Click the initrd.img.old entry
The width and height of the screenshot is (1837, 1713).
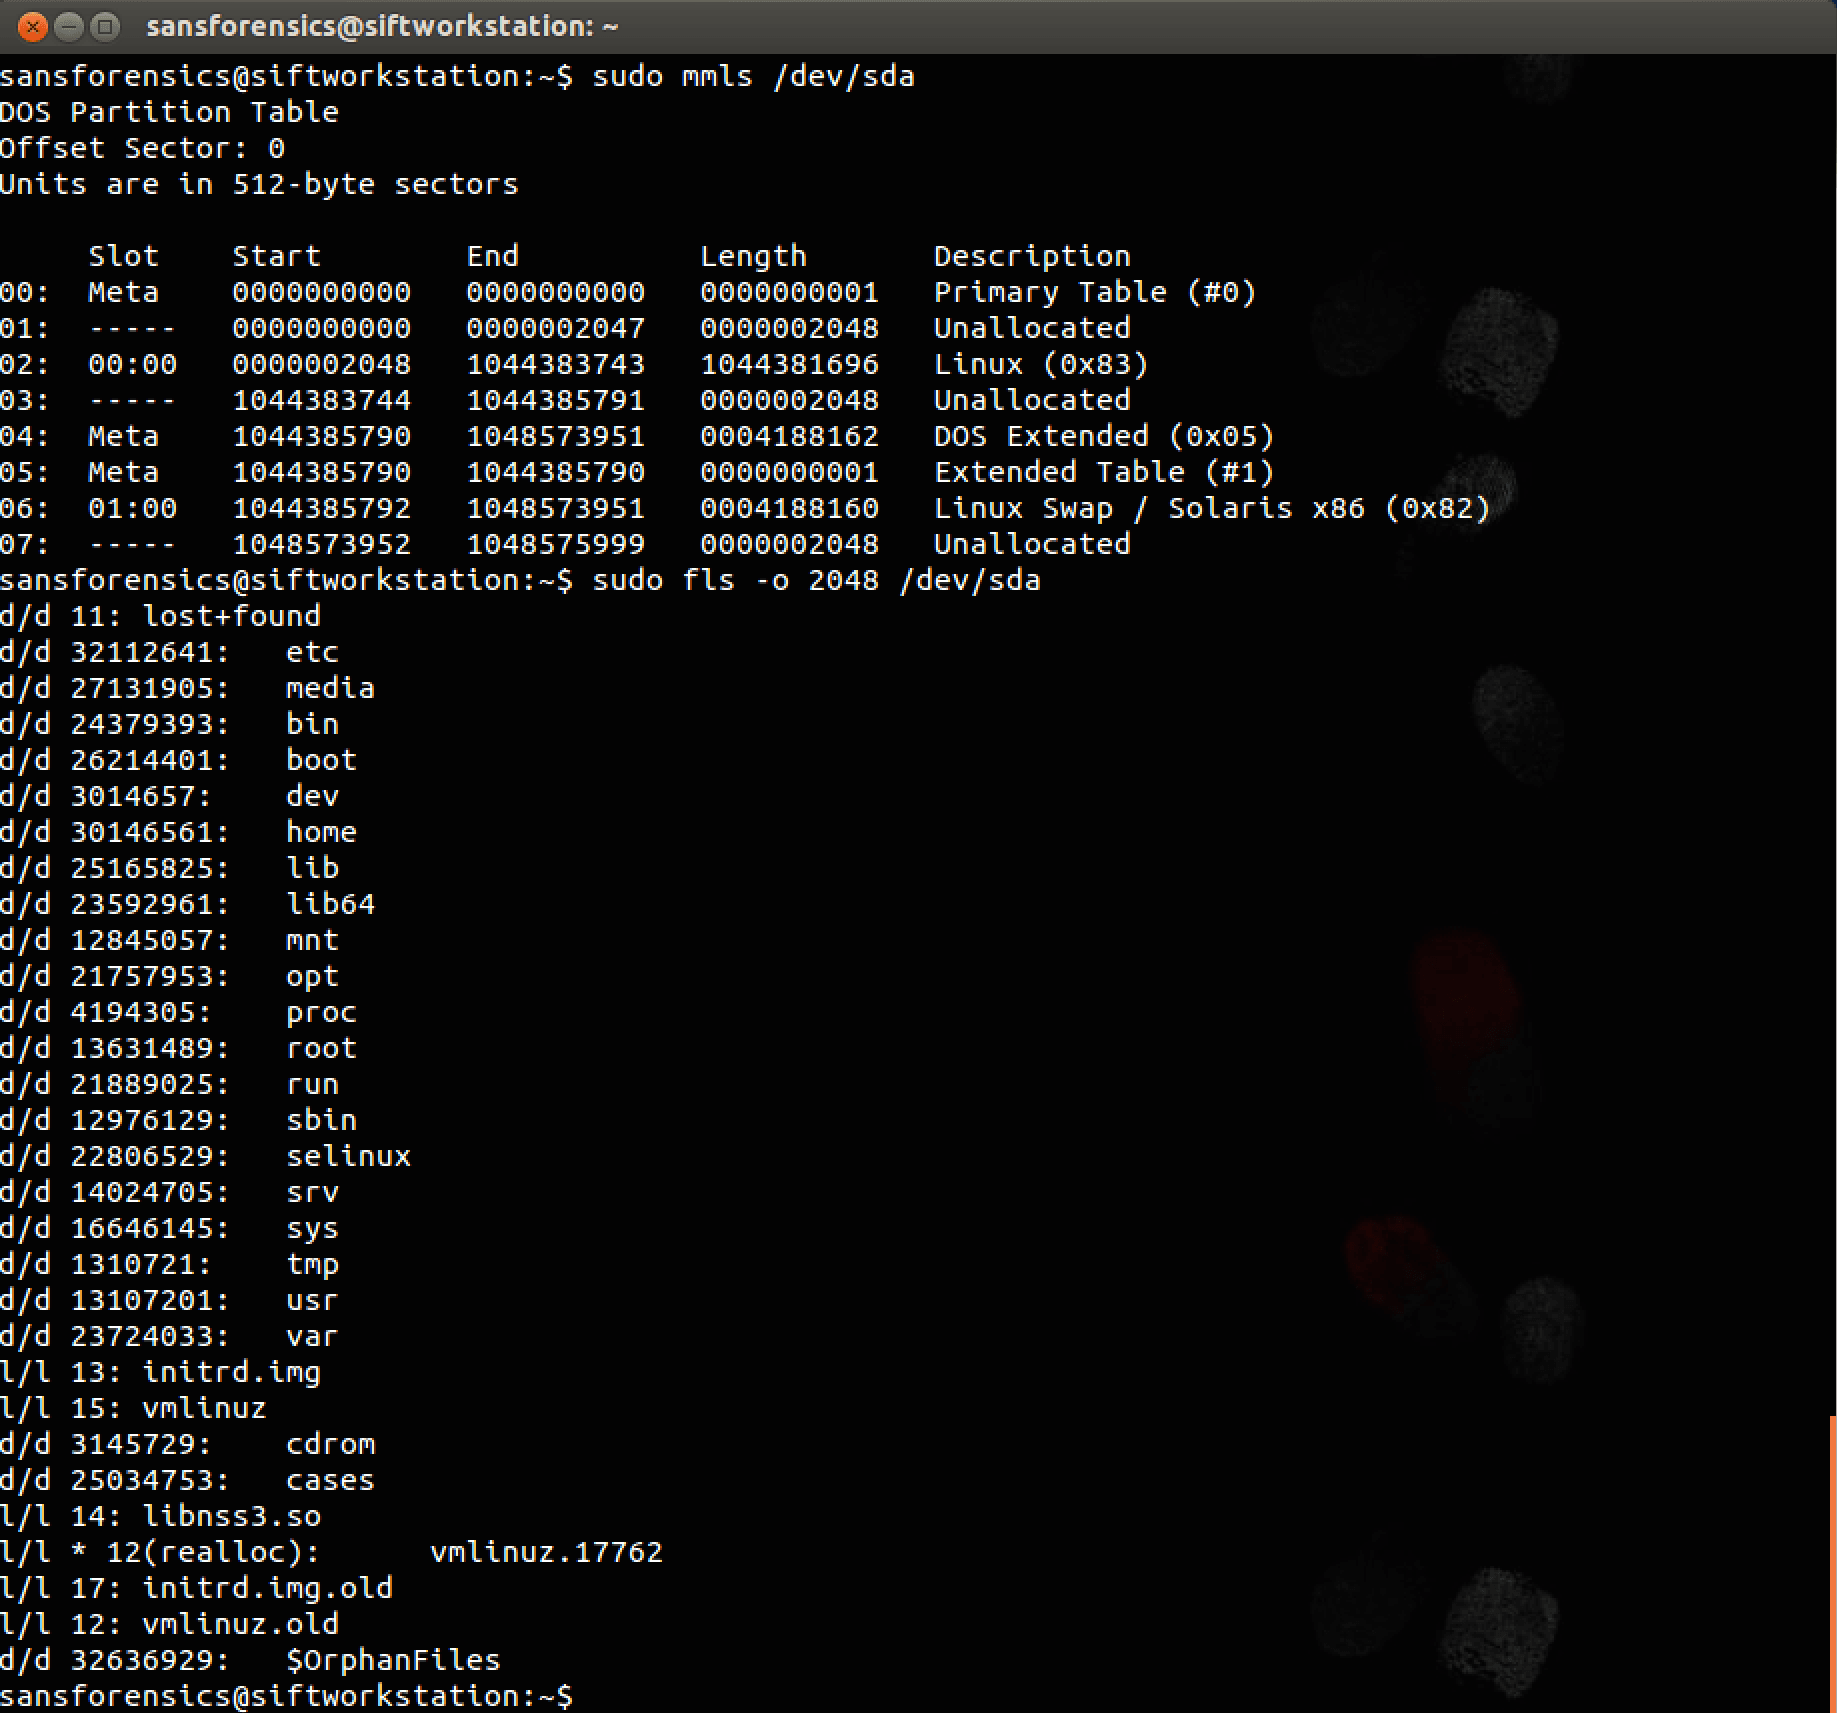click(265, 1587)
